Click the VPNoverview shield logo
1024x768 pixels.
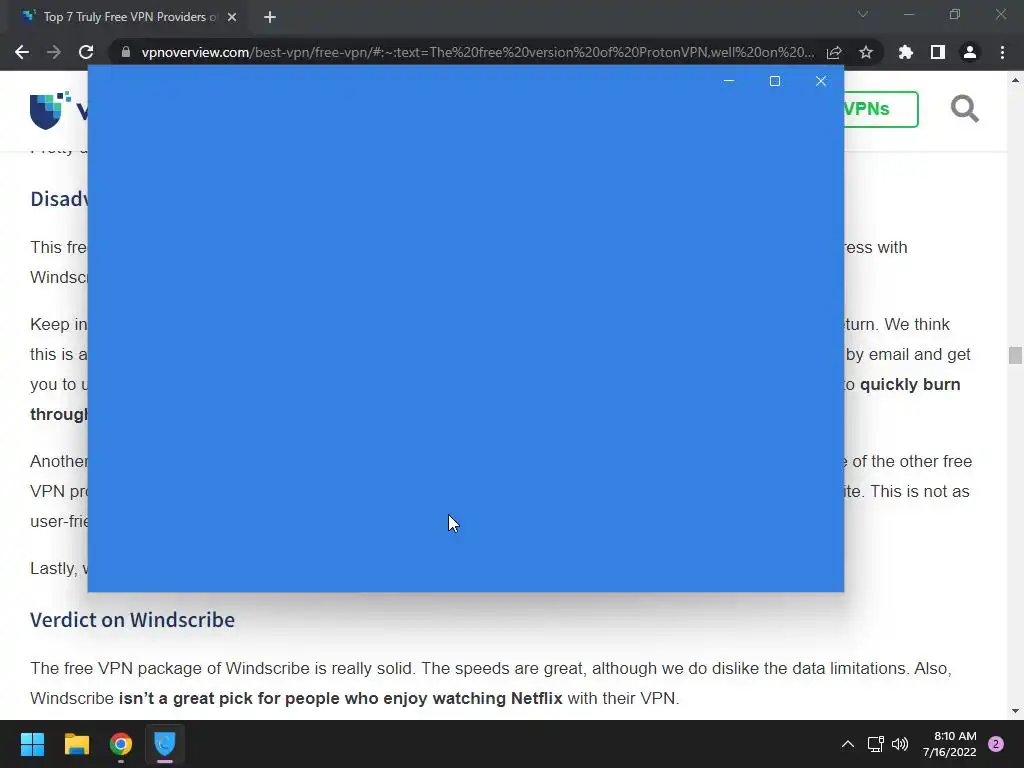tap(50, 110)
